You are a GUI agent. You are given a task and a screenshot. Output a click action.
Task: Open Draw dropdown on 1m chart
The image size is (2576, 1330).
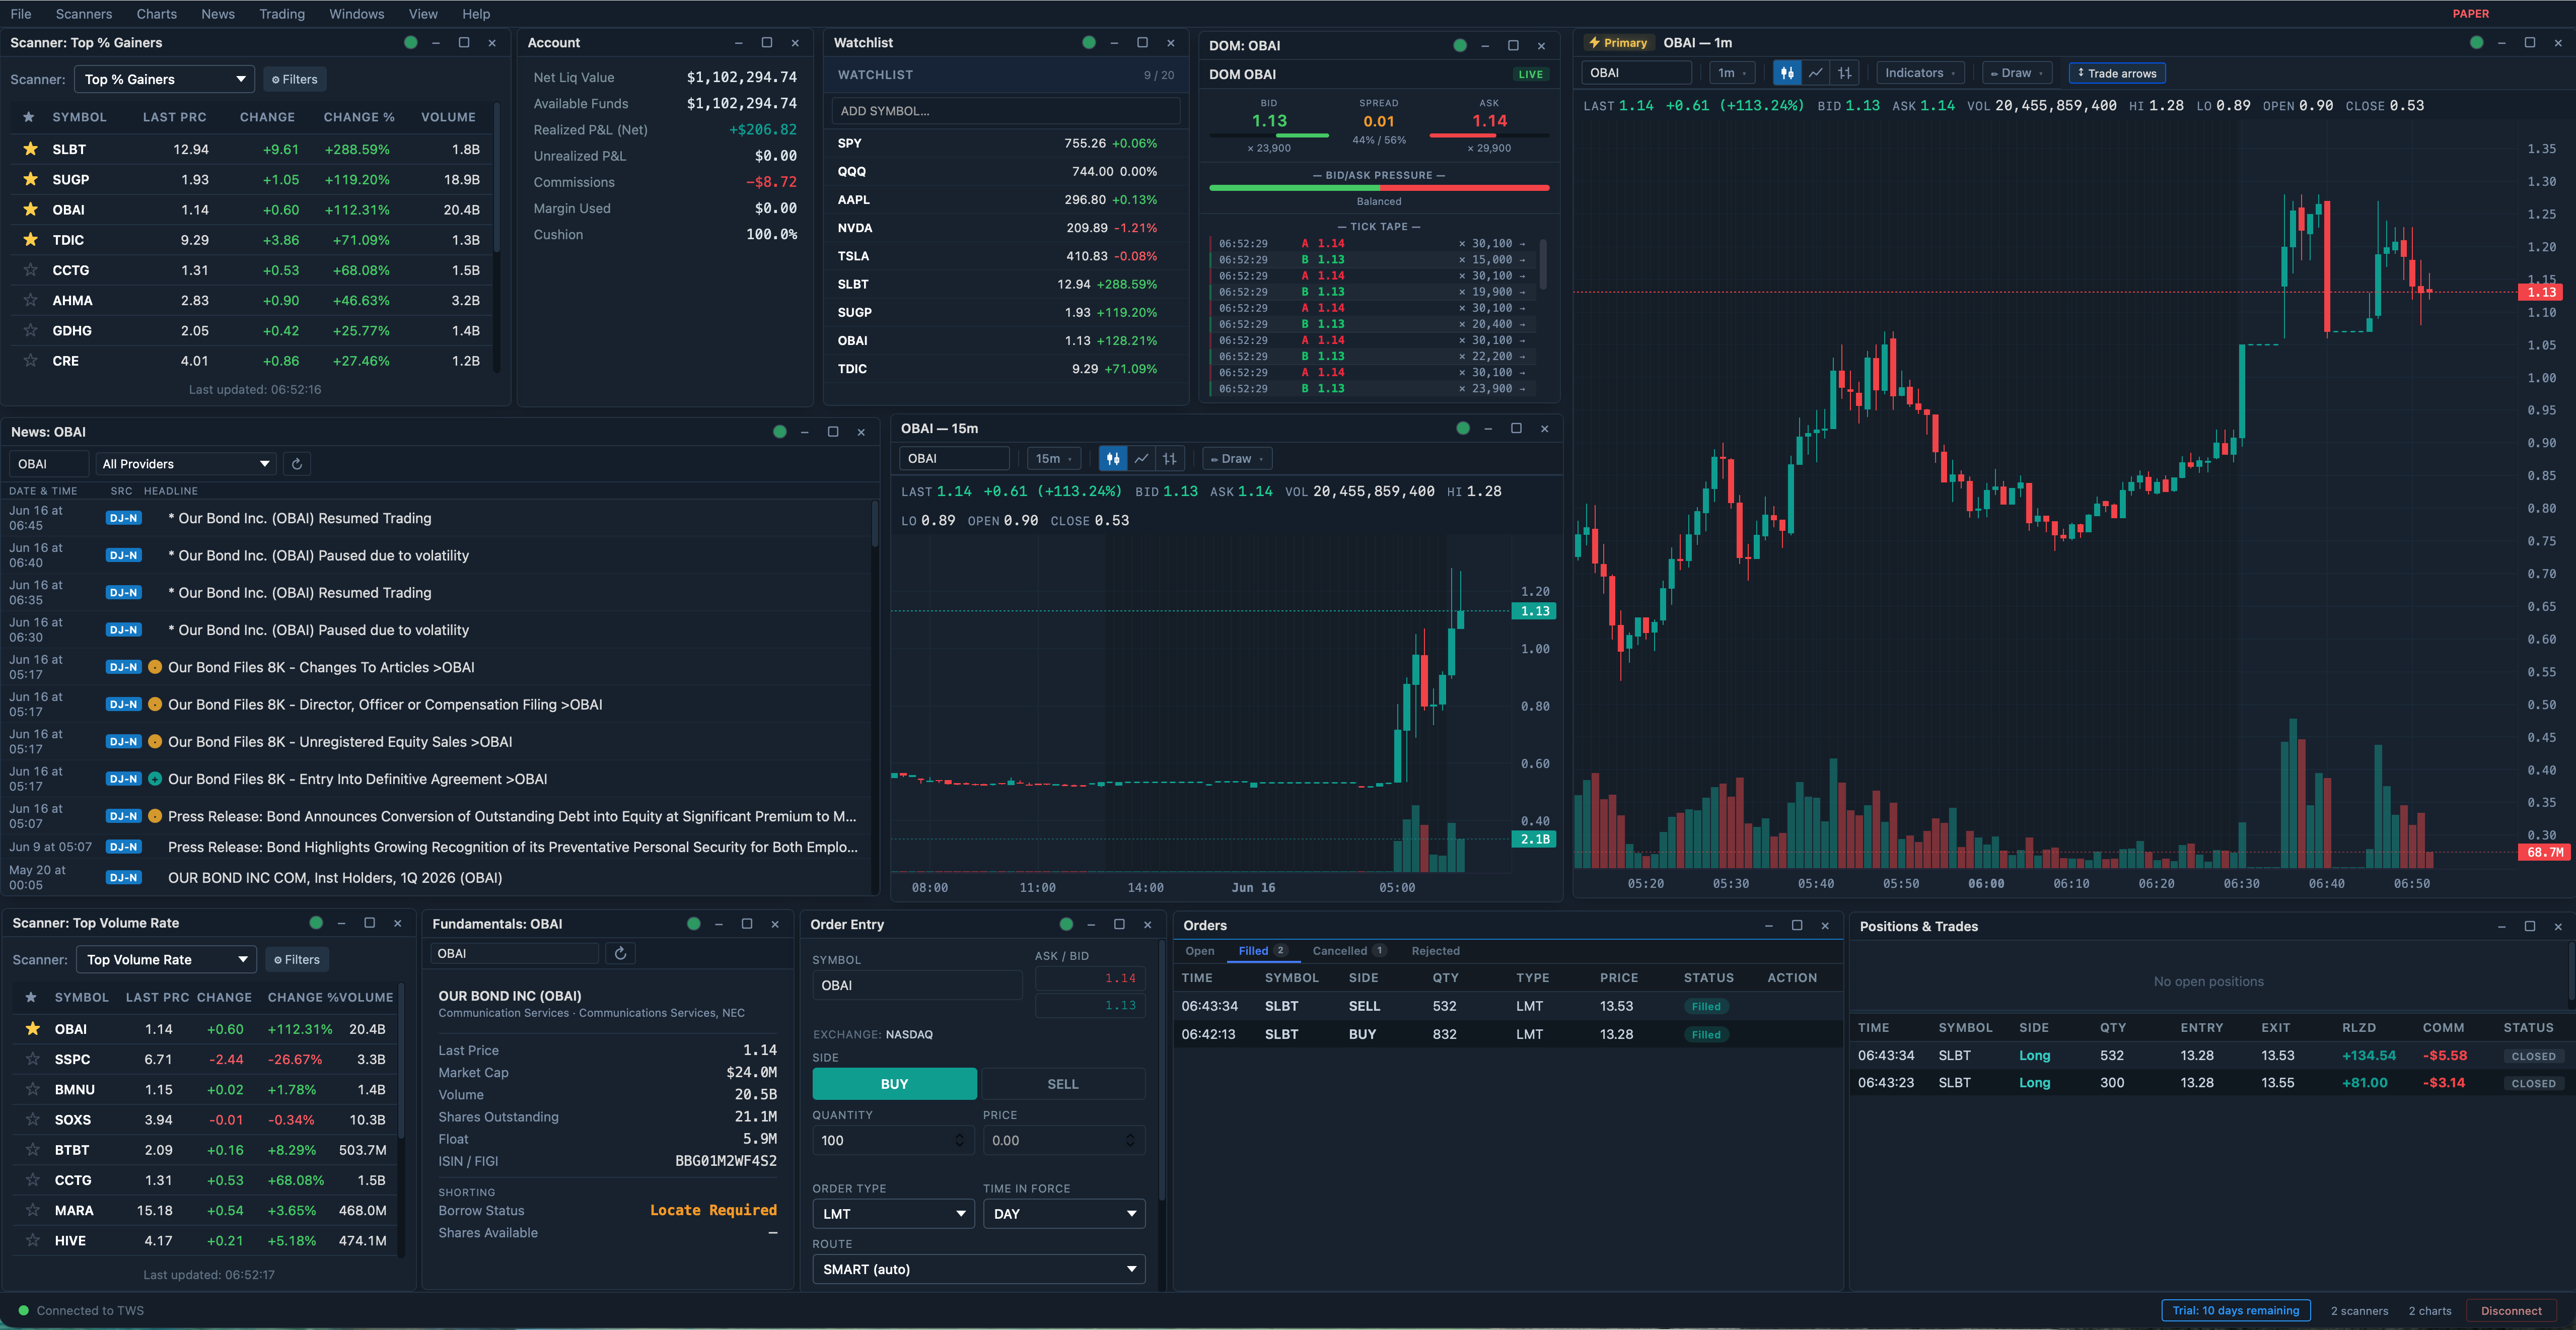click(2016, 73)
